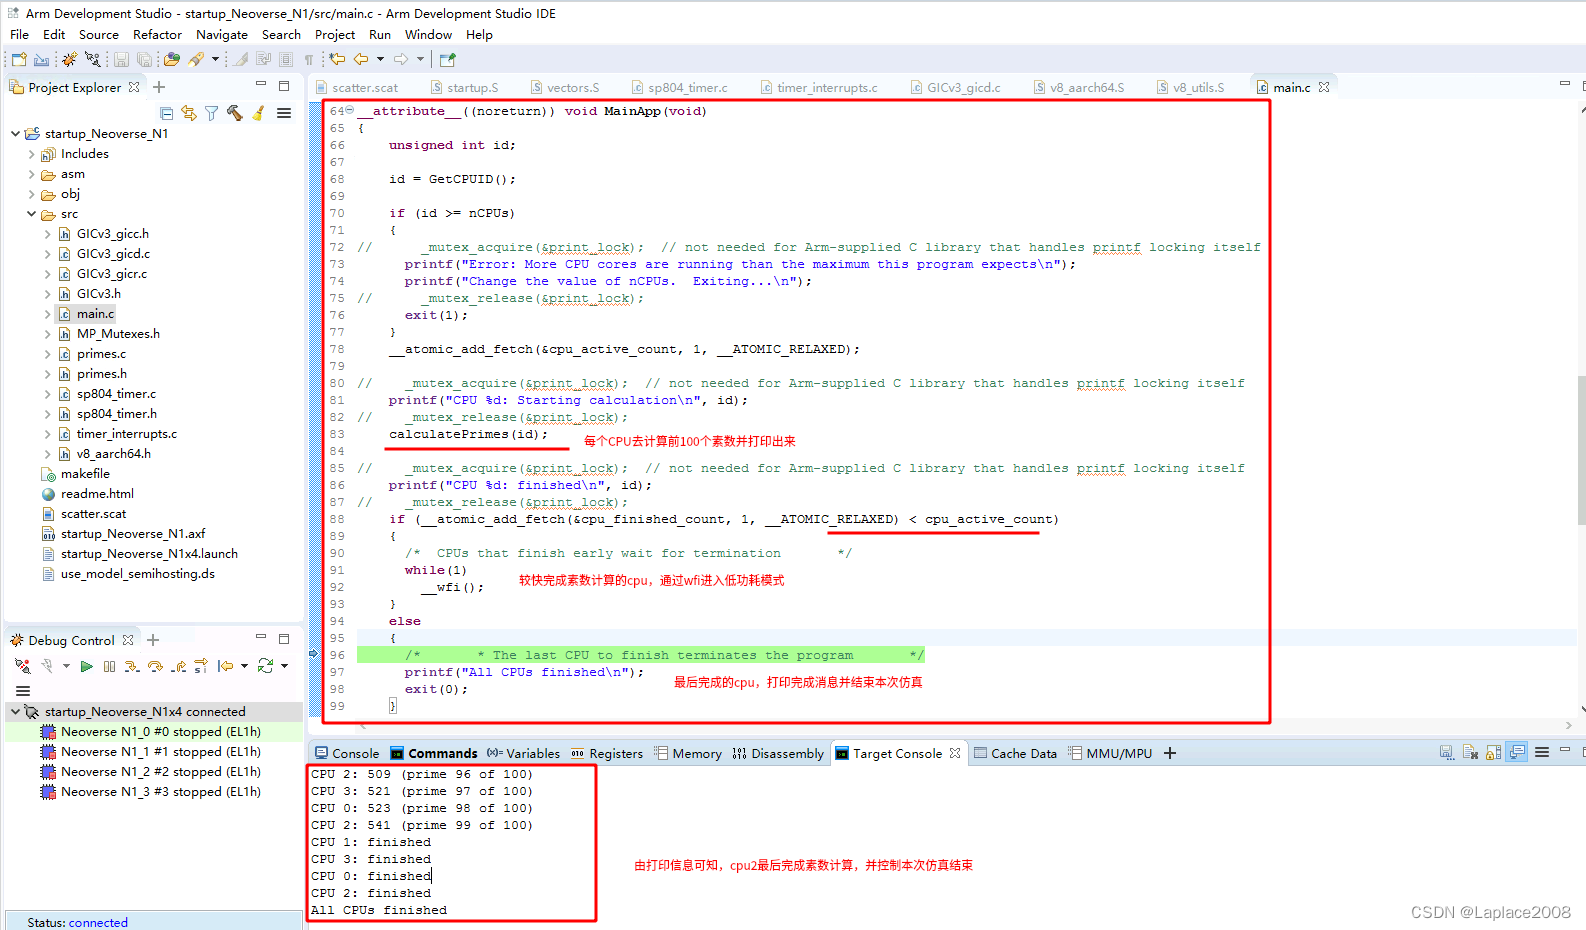This screenshot has width=1586, height=930.
Task: Click the hammer Build icon in Project Explorer
Action: 235,113
